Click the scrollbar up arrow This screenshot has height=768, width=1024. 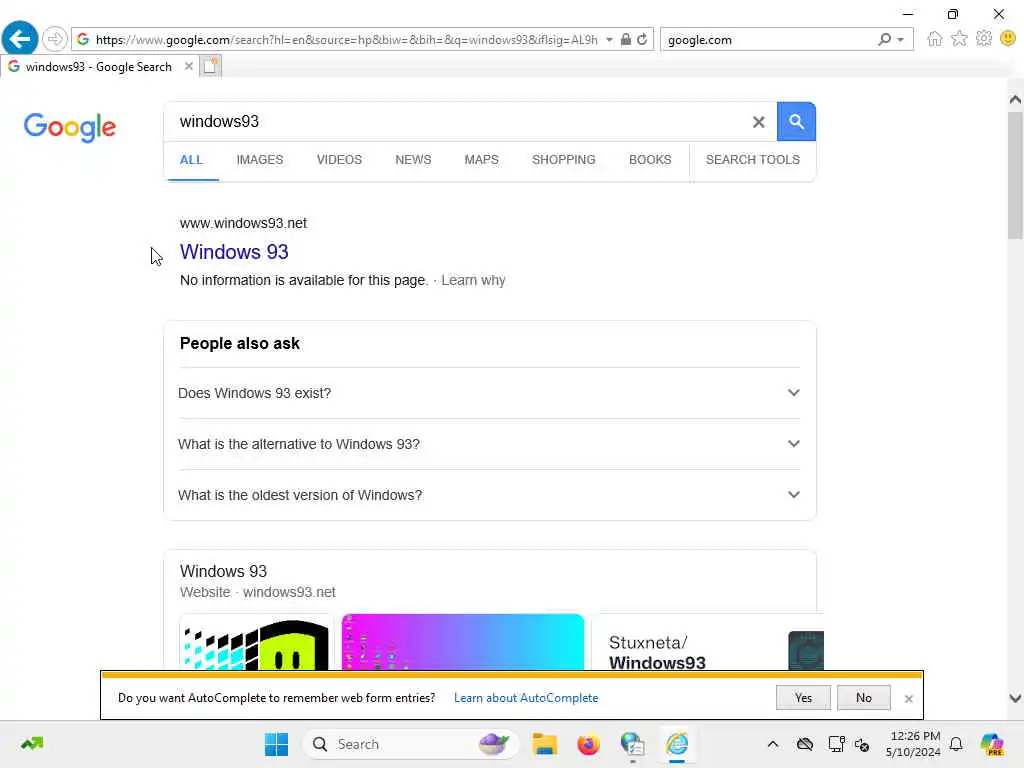[x=1015, y=99]
